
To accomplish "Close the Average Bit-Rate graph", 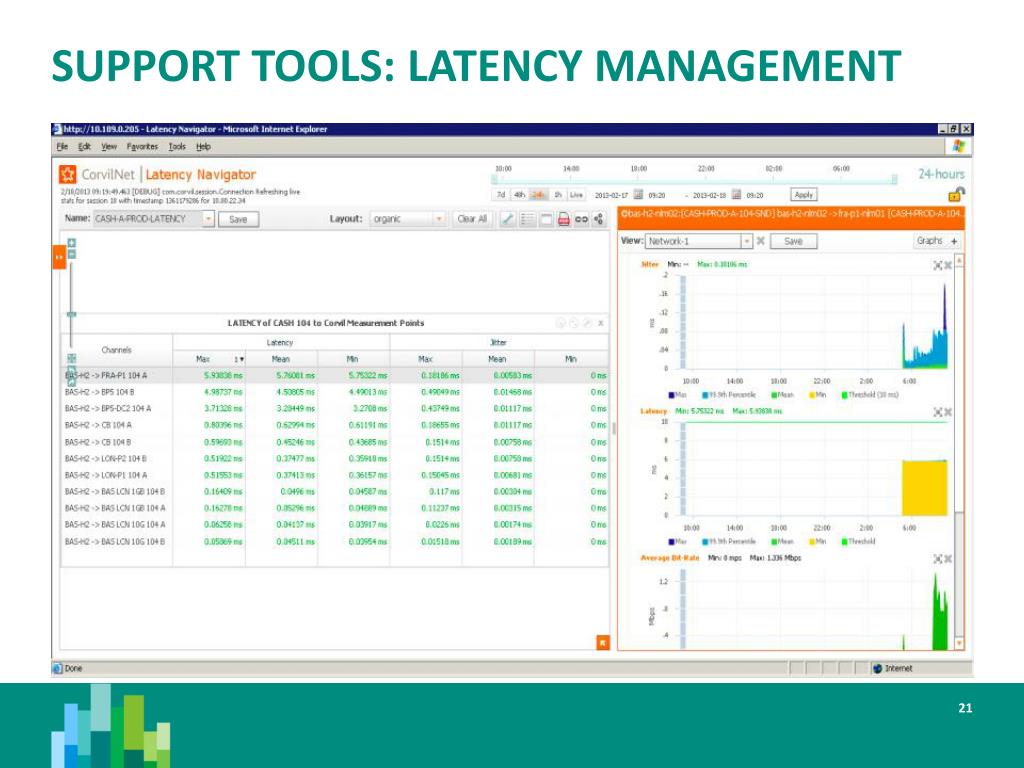I will [x=948, y=559].
